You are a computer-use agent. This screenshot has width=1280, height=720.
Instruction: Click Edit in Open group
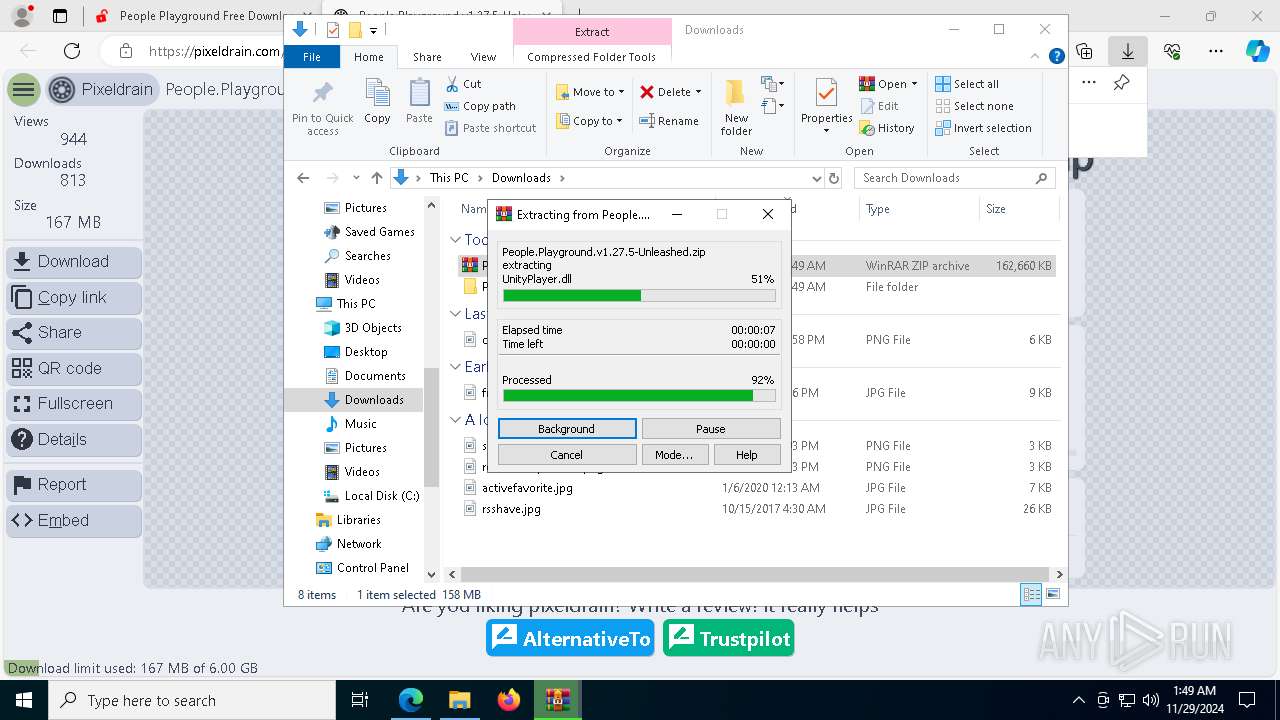pyautogui.click(x=878, y=106)
